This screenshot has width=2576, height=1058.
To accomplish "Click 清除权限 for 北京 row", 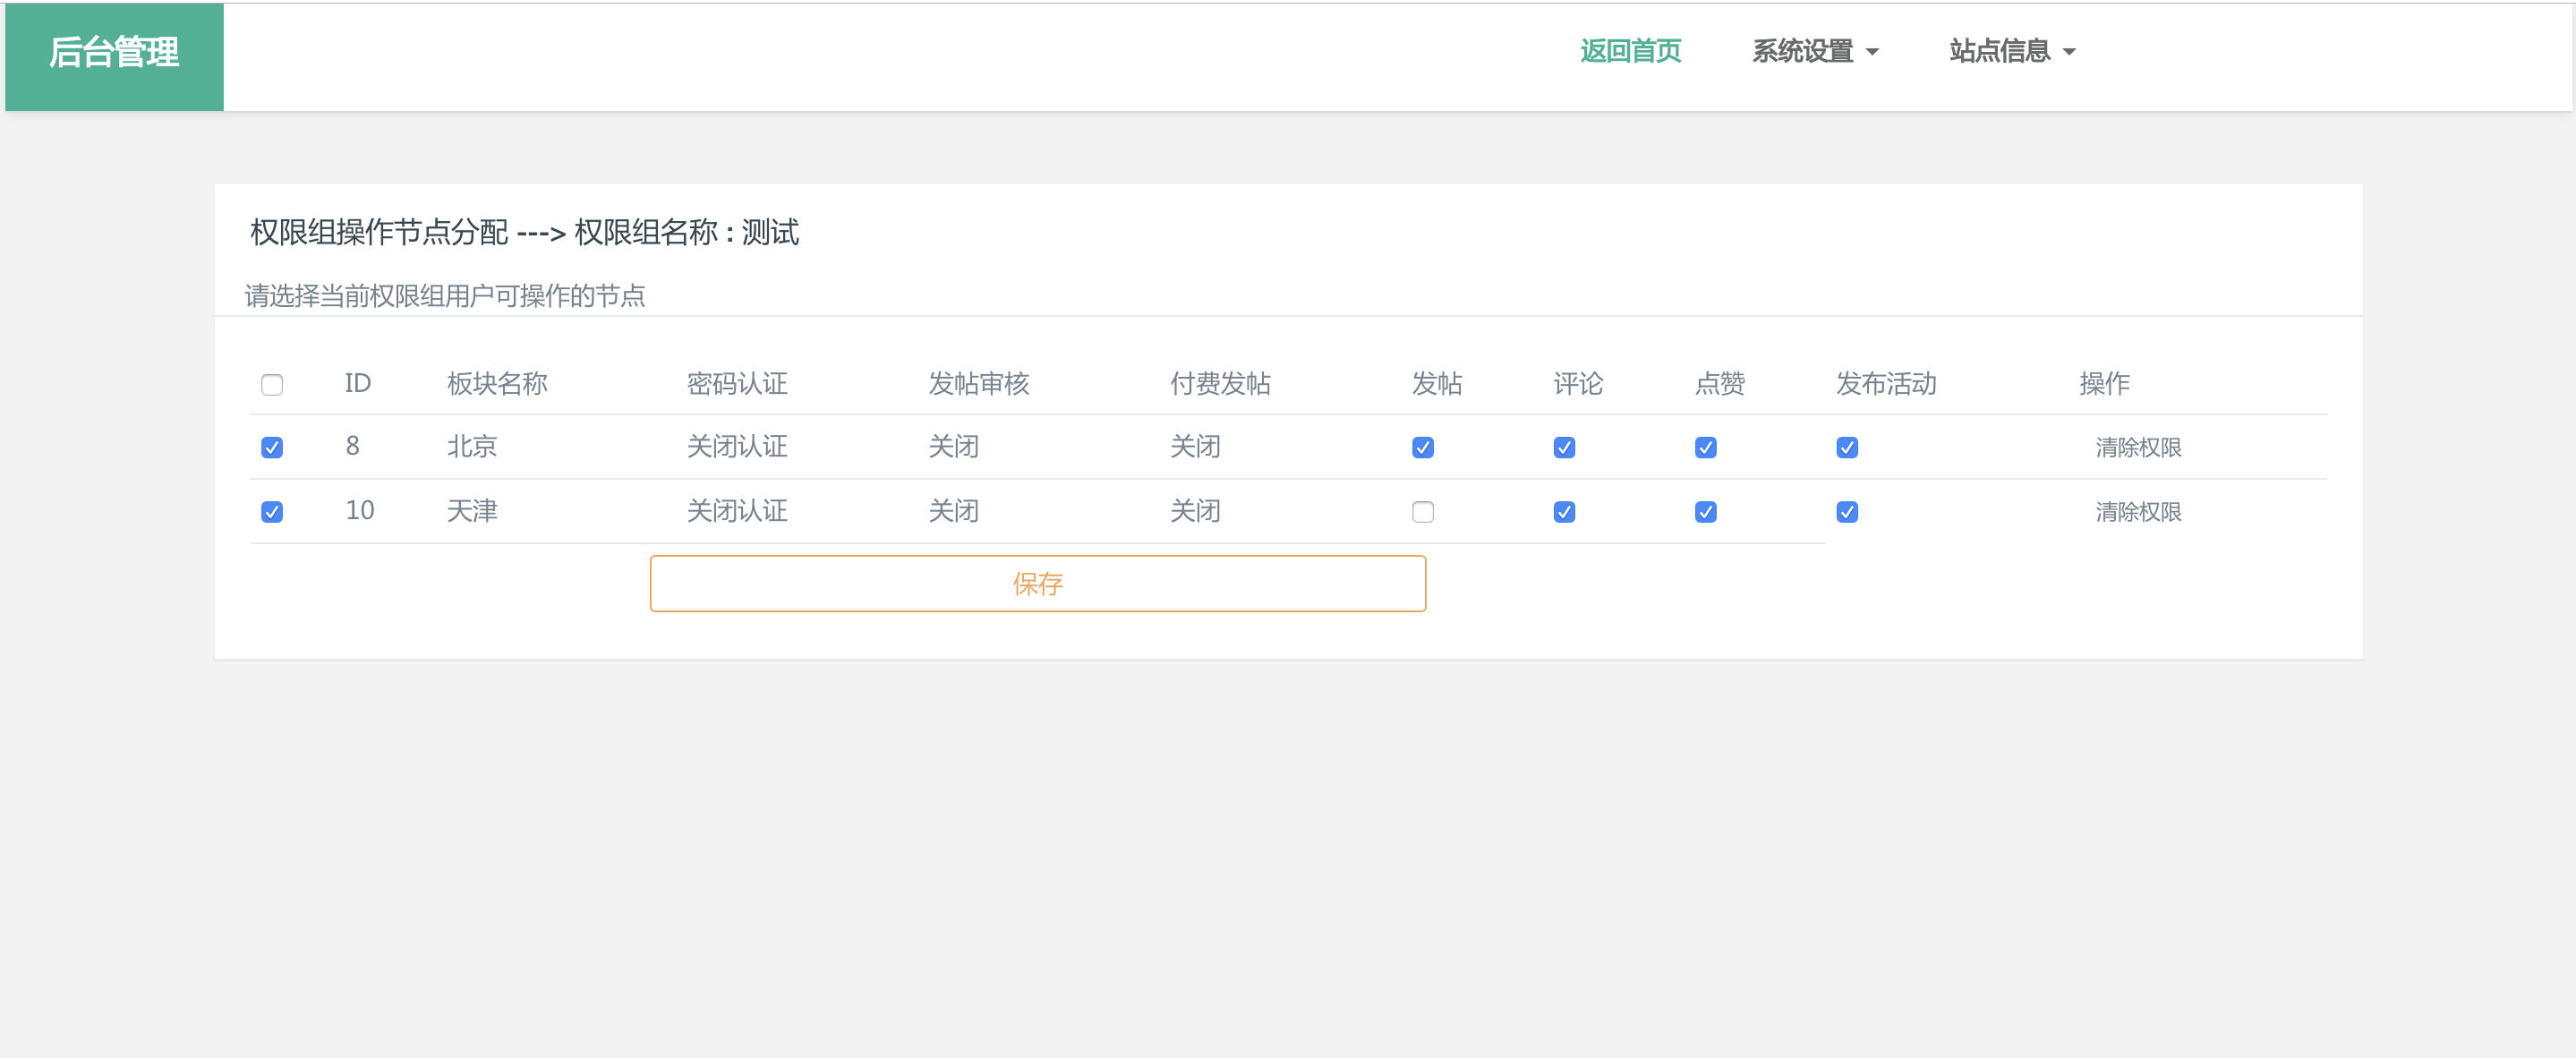I will 2138,447.
